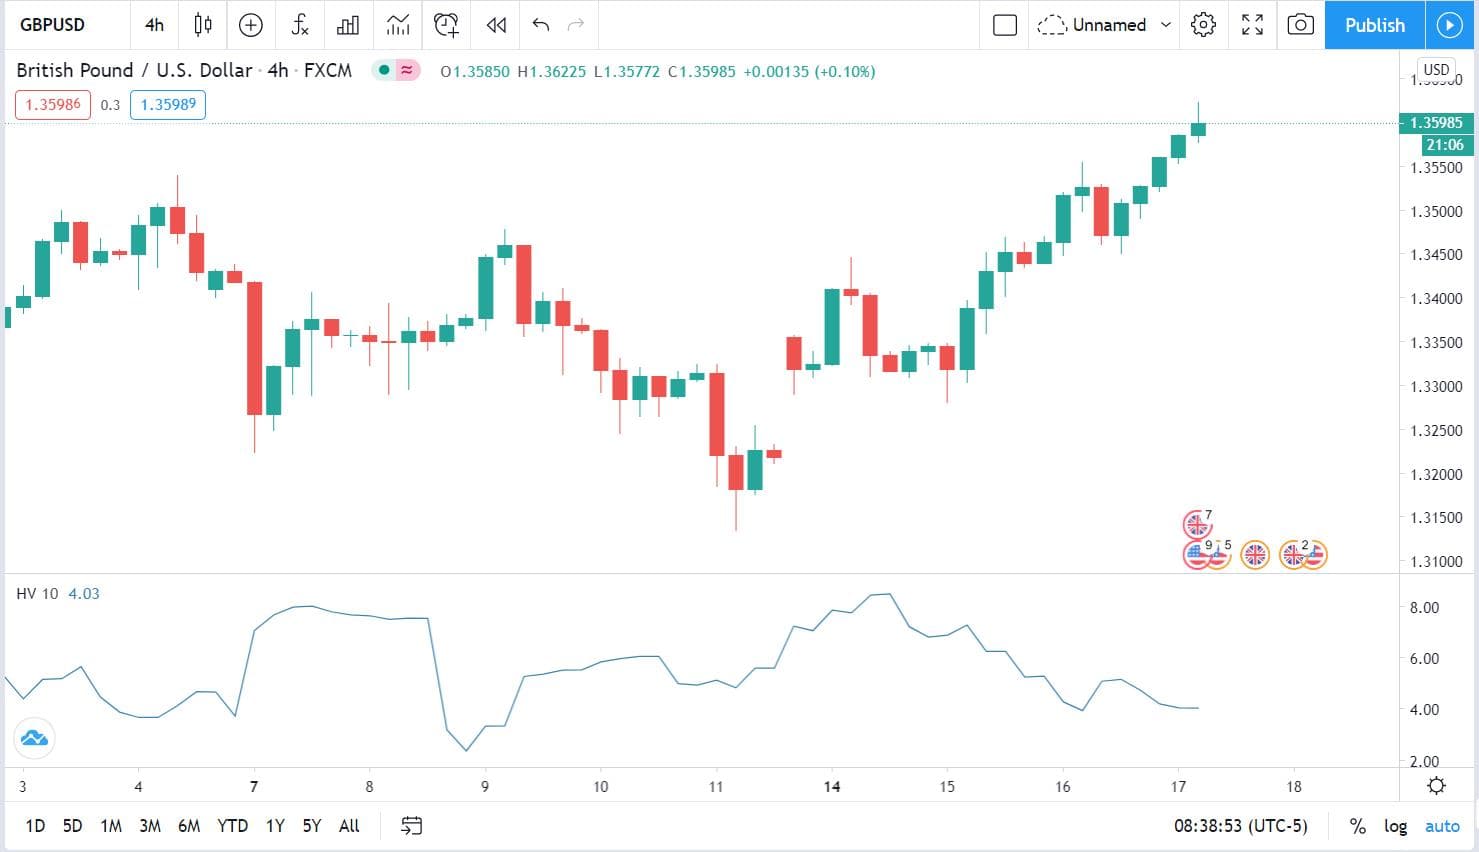The width and height of the screenshot is (1479, 852).
Task: Toggle the green market status dot
Action: (384, 70)
